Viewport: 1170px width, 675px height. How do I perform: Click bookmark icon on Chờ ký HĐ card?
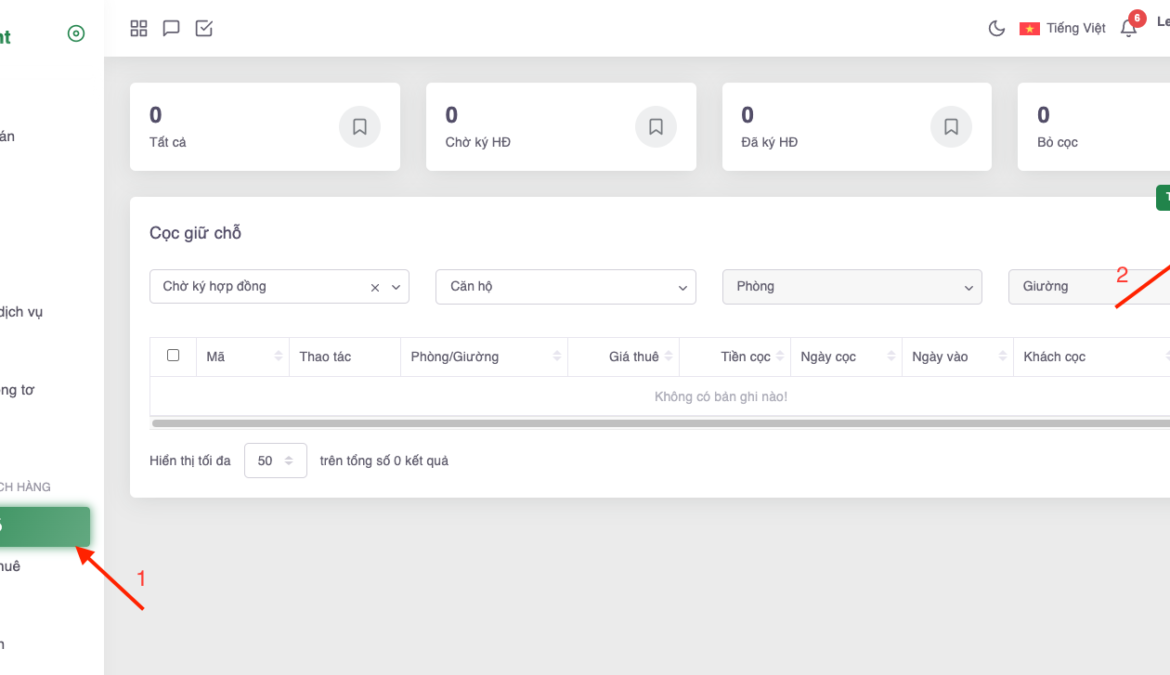click(656, 127)
